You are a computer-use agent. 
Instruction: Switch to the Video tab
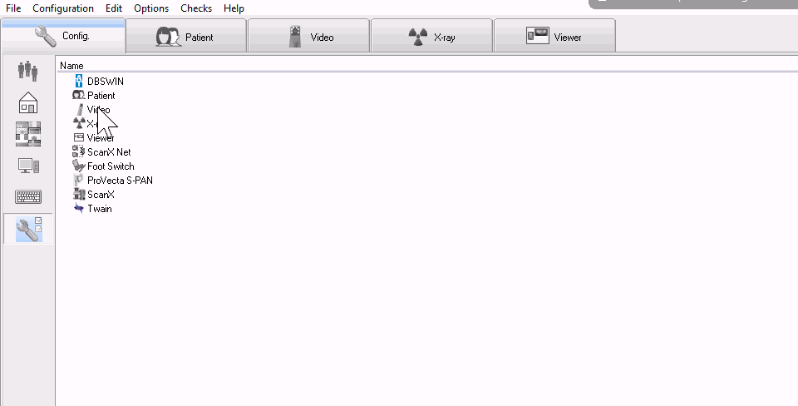(x=308, y=36)
